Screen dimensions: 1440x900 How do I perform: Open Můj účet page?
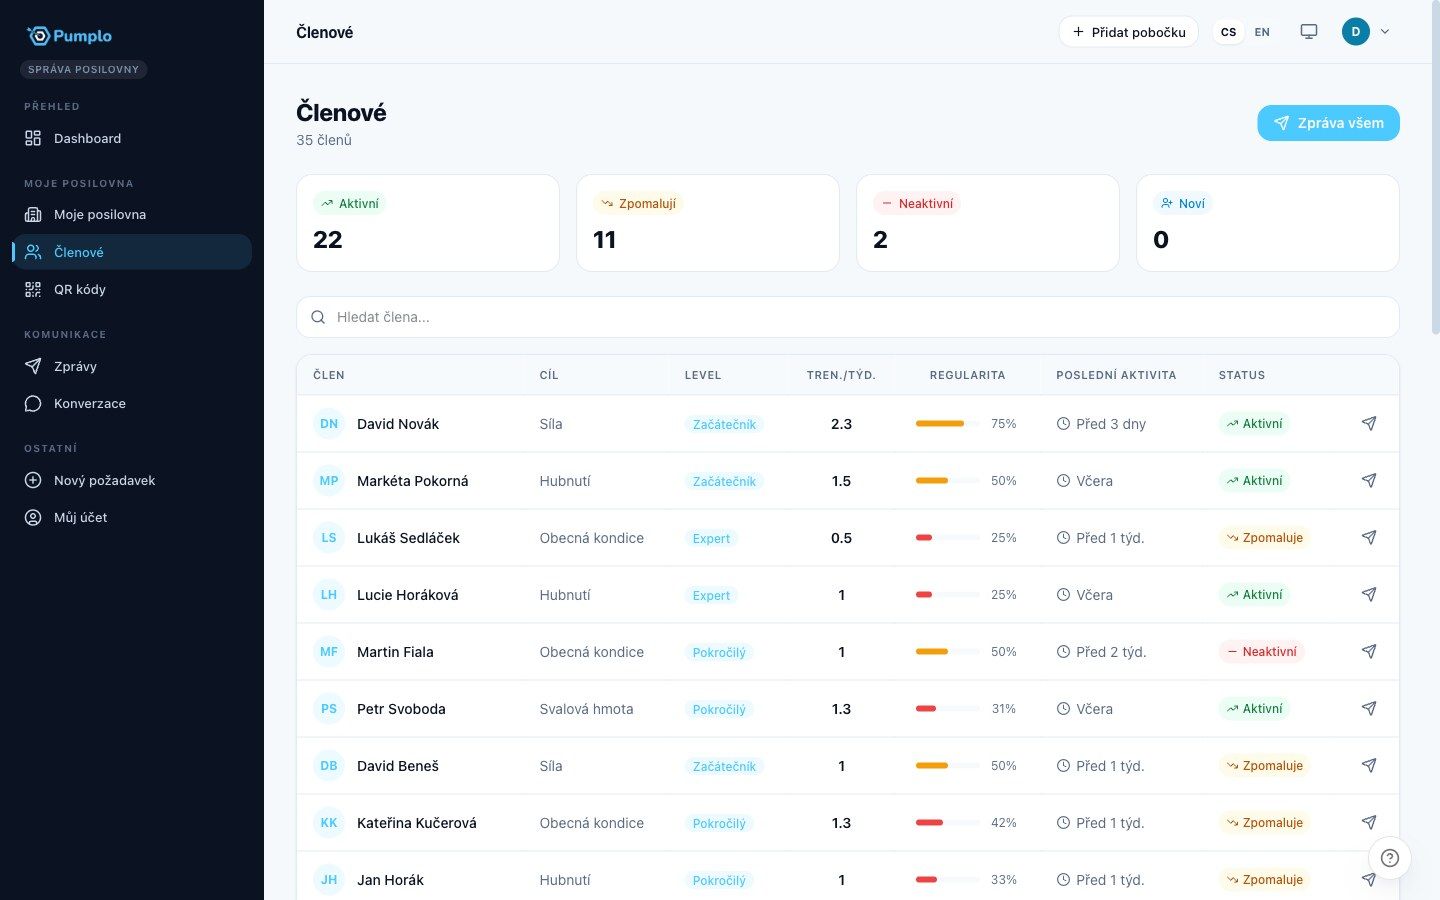(x=132, y=518)
